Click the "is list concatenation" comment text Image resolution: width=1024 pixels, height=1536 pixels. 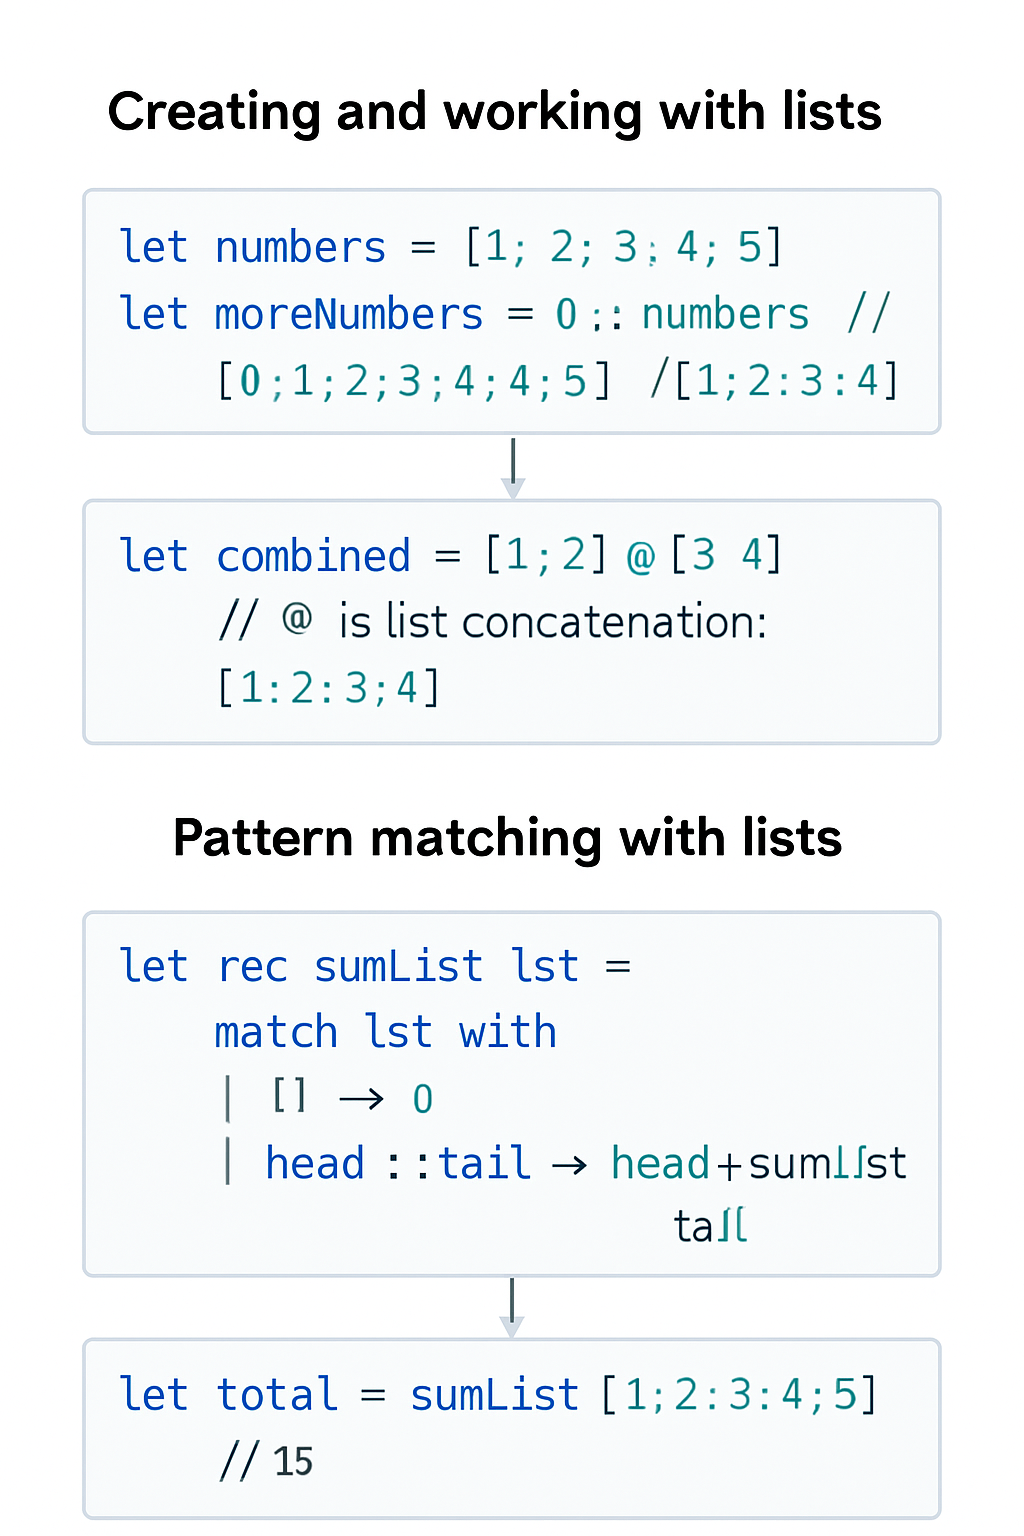(552, 622)
